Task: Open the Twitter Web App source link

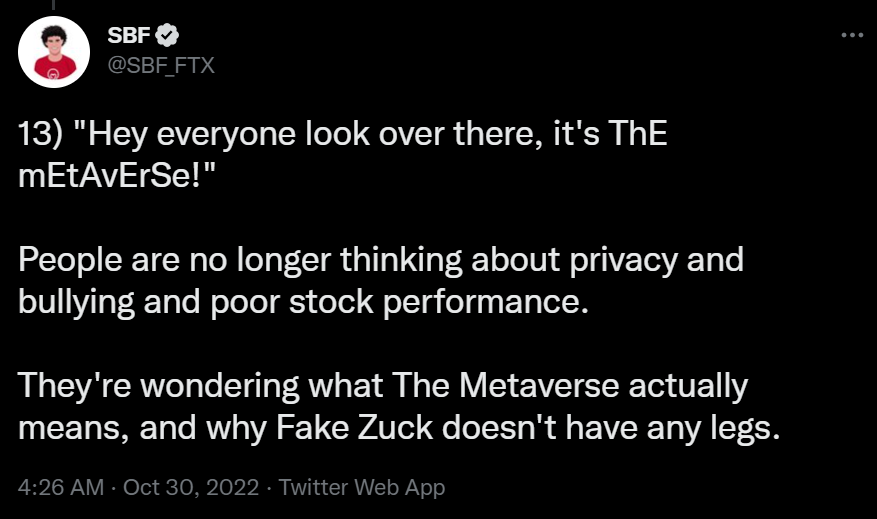Action: click(x=362, y=488)
